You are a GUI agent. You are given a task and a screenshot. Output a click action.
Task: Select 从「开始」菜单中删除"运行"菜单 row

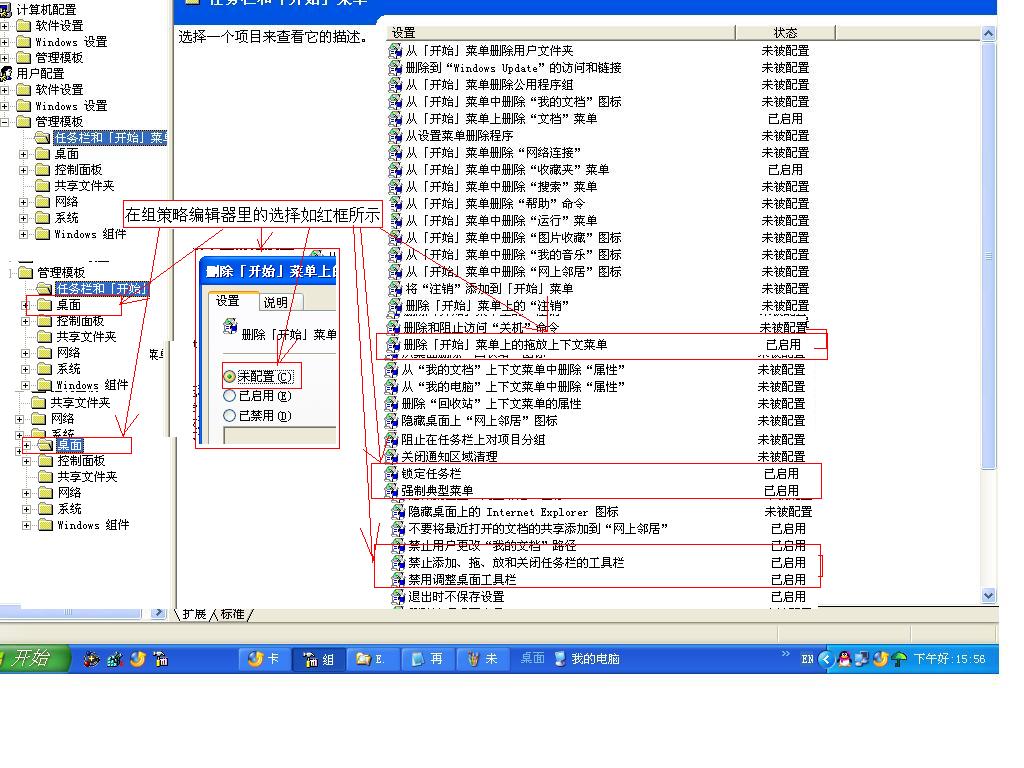click(599, 220)
